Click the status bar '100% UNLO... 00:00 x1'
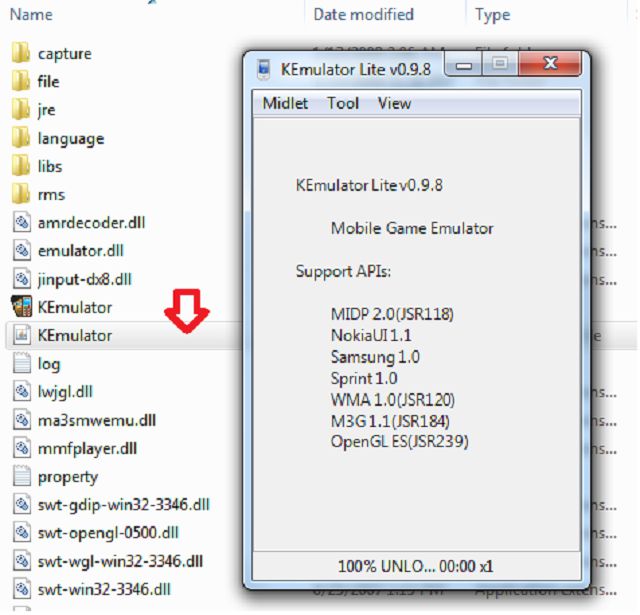 416,566
